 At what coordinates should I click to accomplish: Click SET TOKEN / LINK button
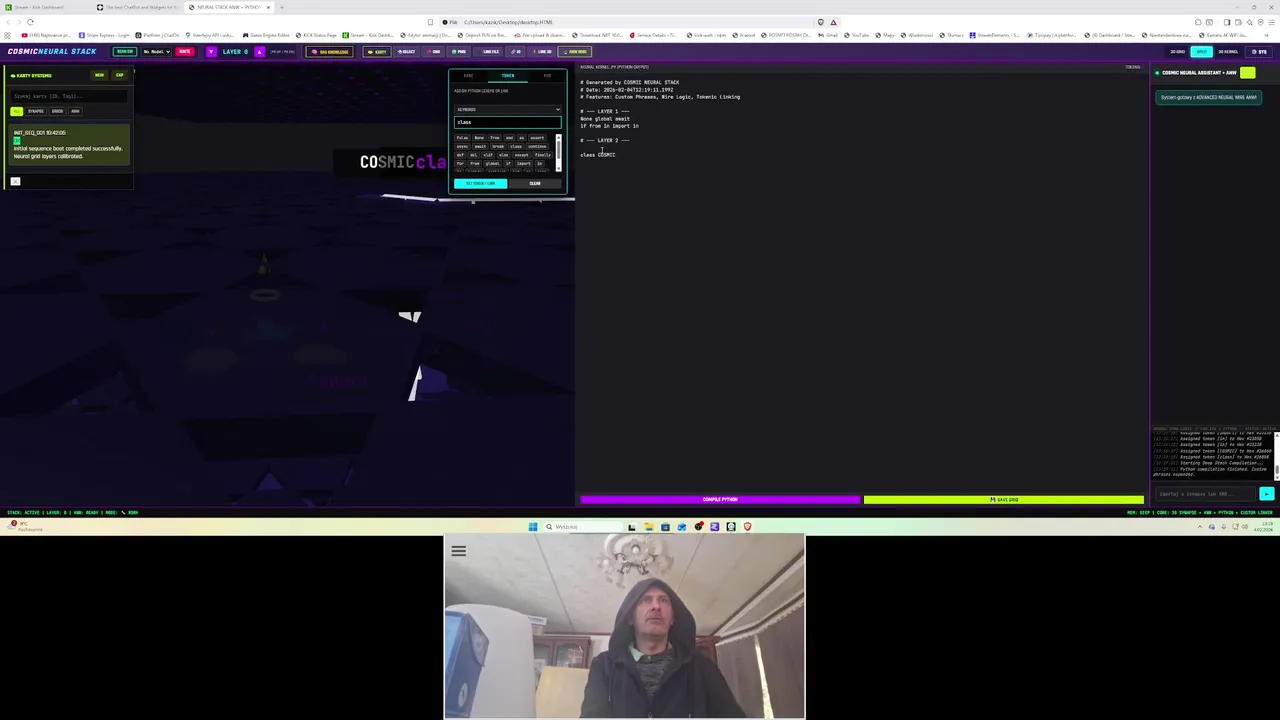tap(480, 183)
